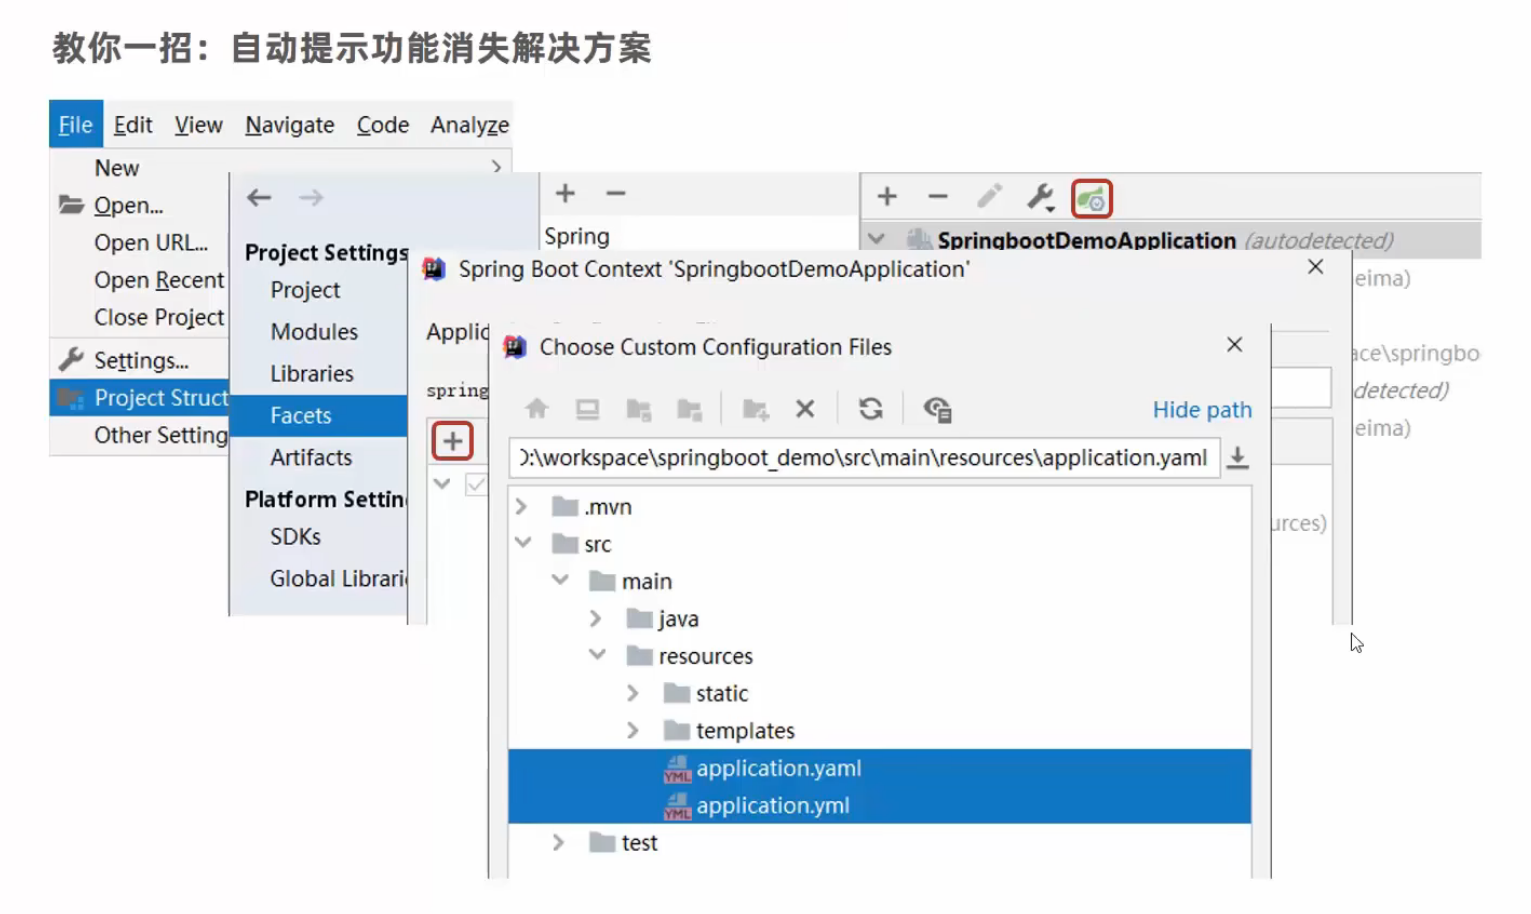Select the application.yml tree row
This screenshot has width=1531, height=914.
879,806
